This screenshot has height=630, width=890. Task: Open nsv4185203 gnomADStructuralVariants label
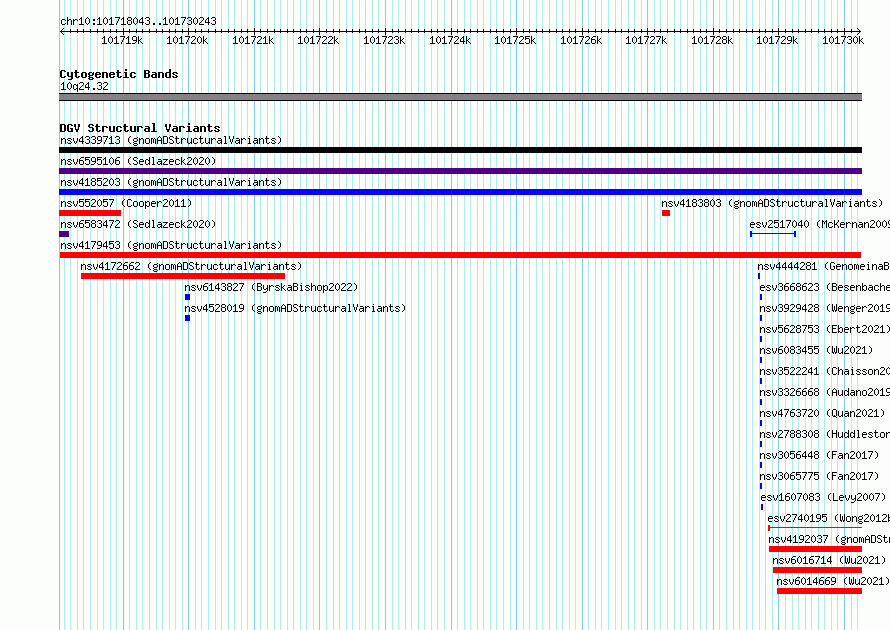(171, 182)
